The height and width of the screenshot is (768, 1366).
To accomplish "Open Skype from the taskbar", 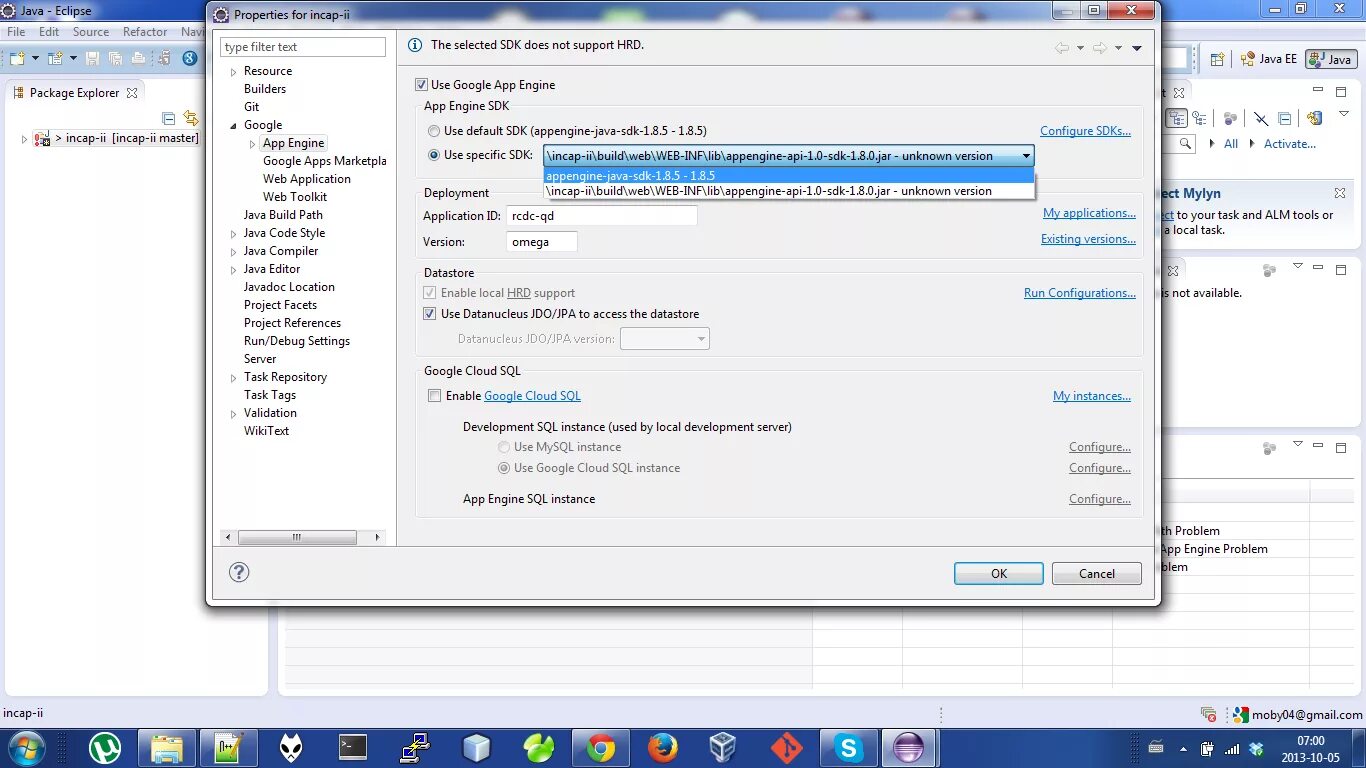I will [x=849, y=748].
